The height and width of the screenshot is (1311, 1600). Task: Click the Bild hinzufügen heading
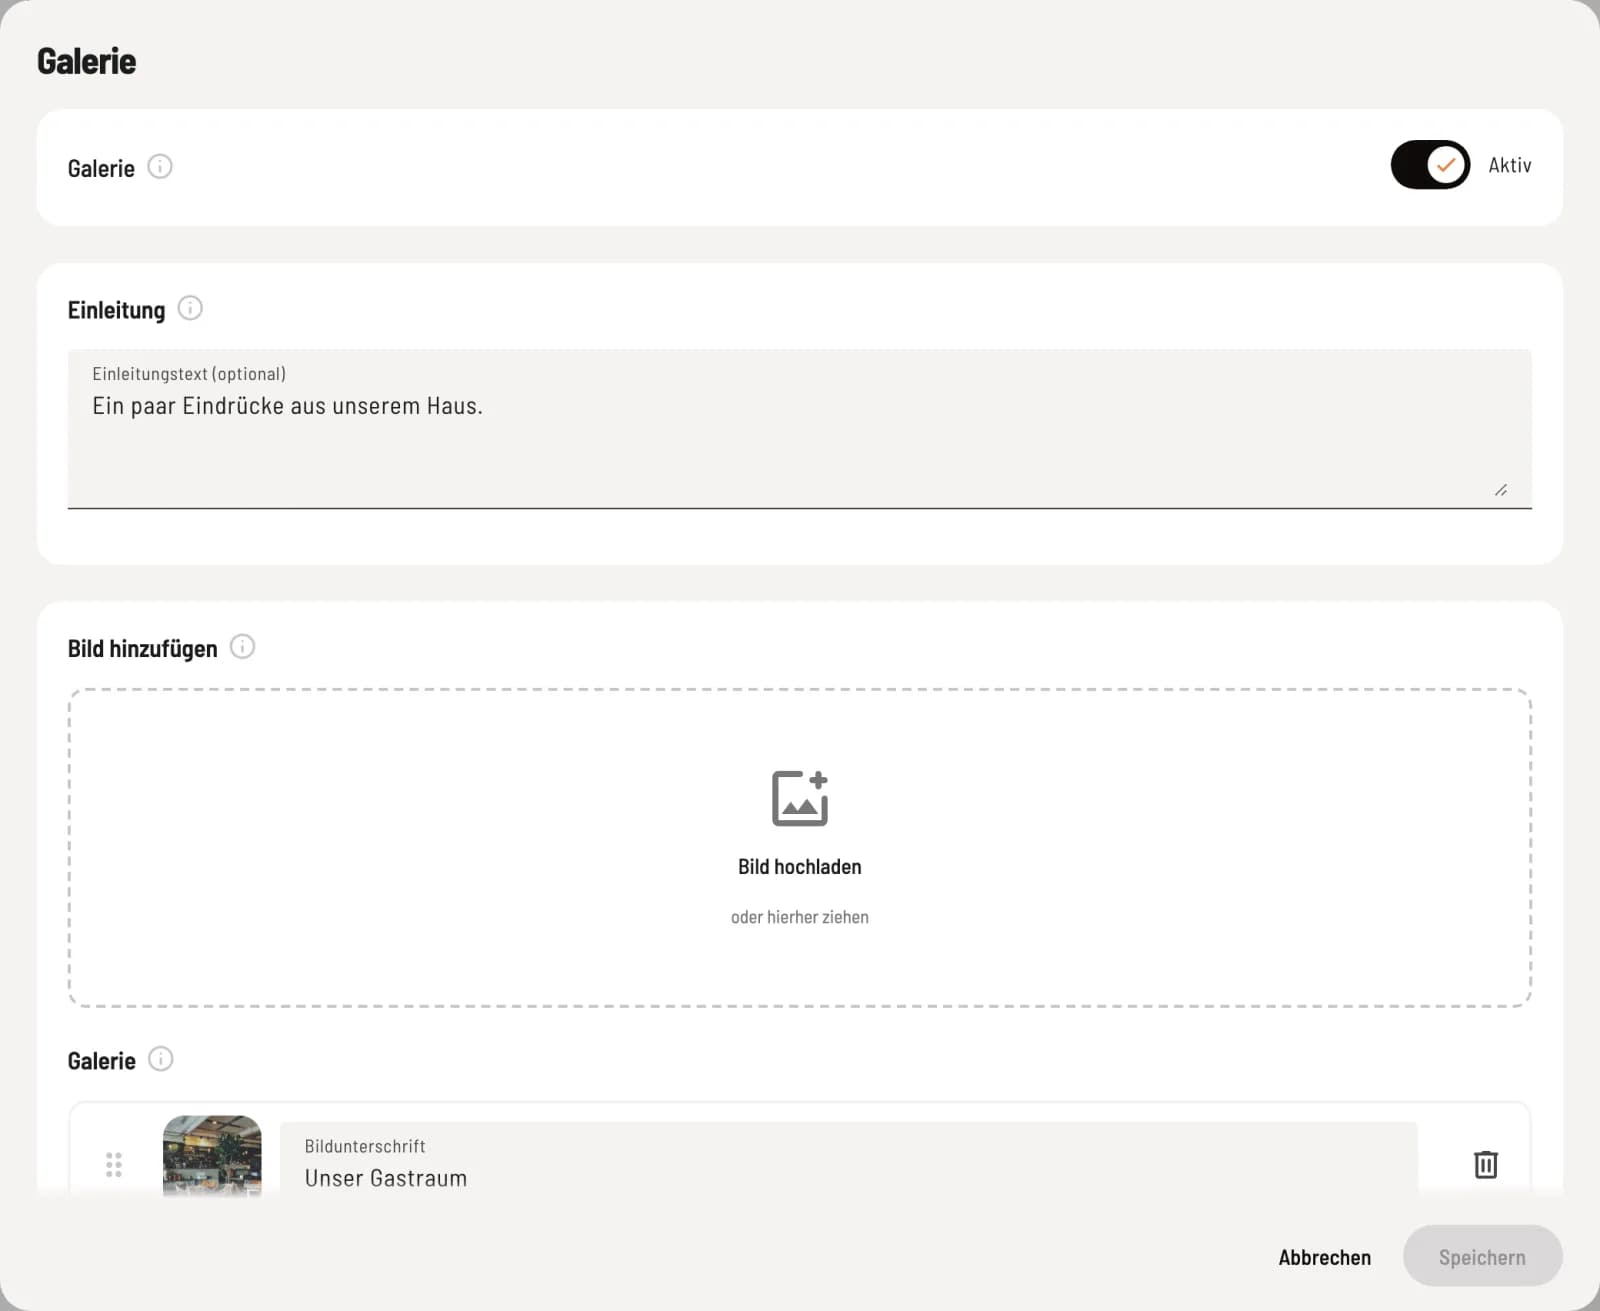[142, 648]
